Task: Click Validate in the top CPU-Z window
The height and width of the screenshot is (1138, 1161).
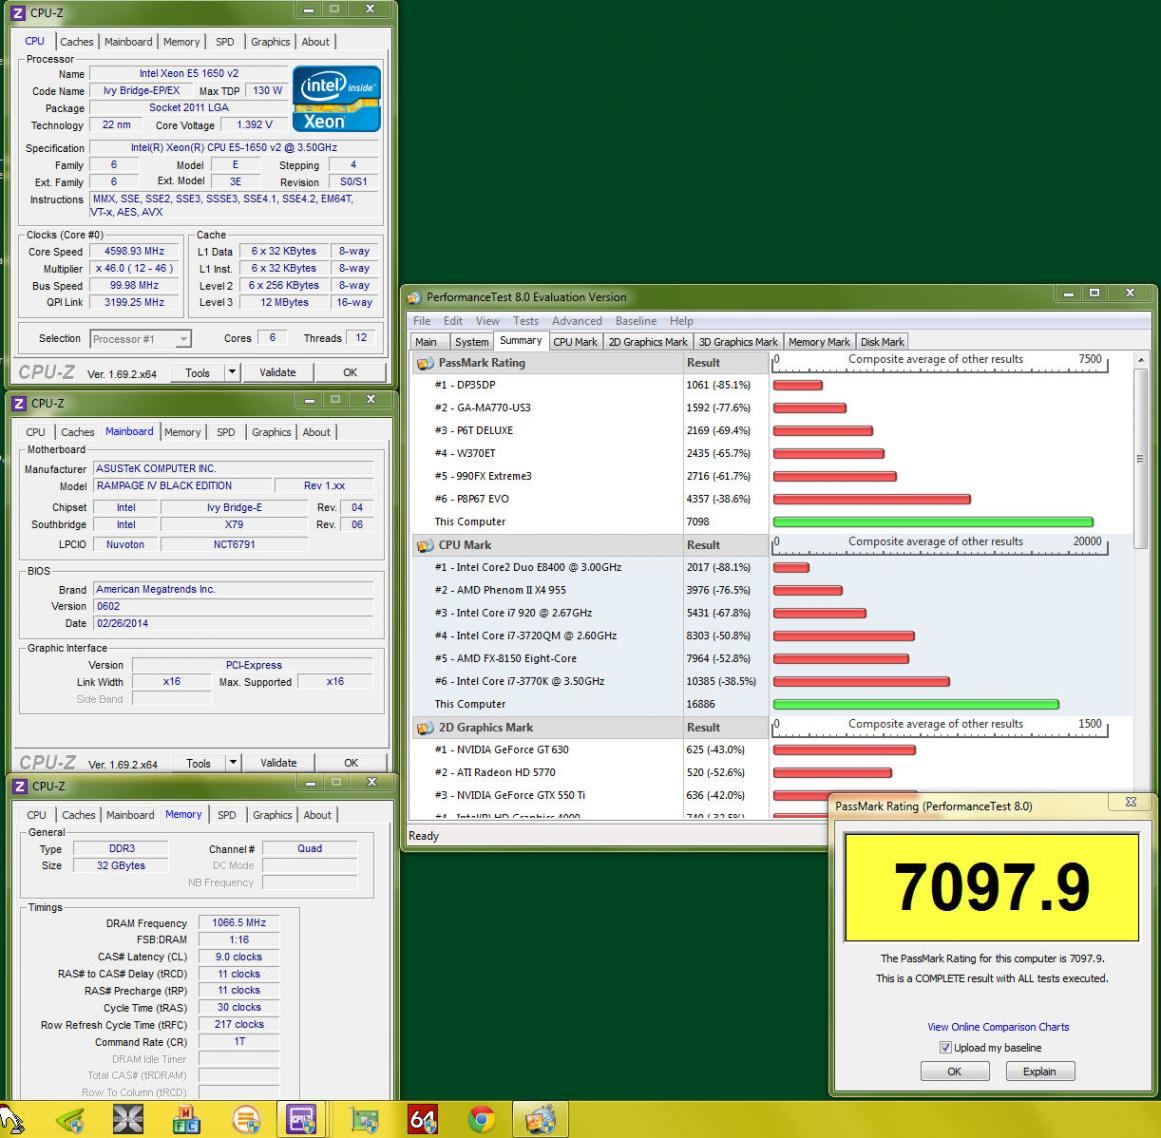Action: 278,372
